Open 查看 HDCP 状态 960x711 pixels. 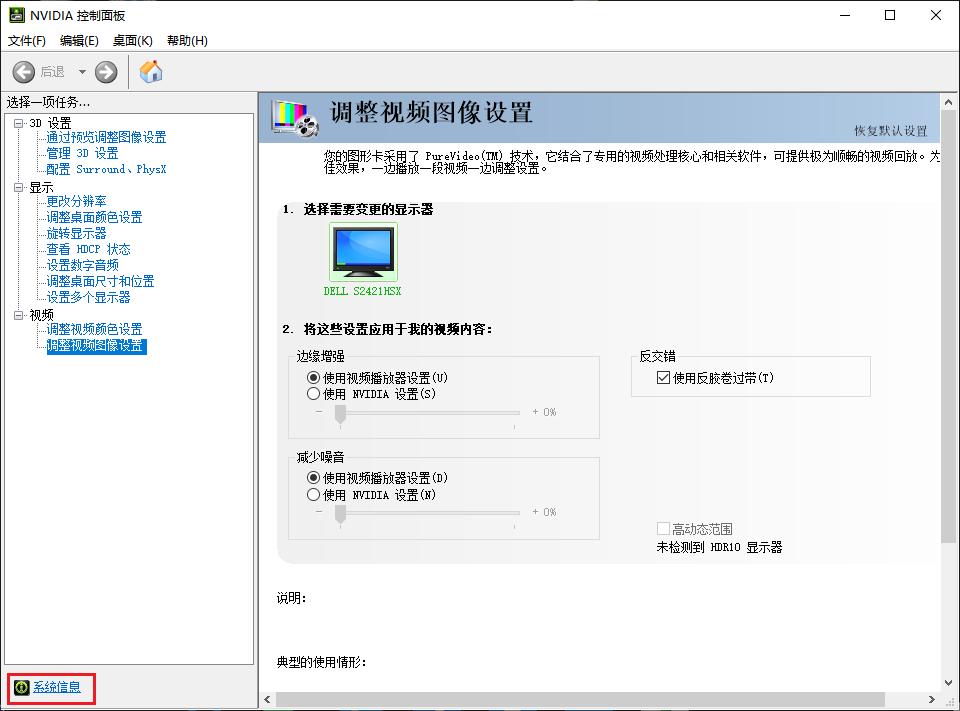[x=88, y=249]
